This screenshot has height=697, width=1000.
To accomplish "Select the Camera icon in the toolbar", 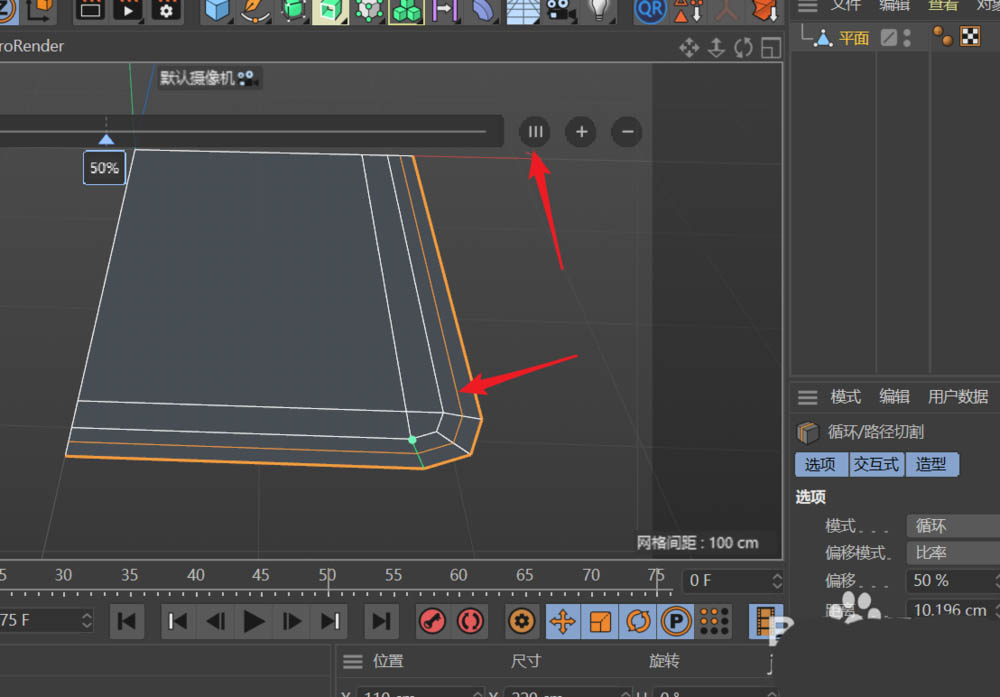I will click(x=560, y=10).
